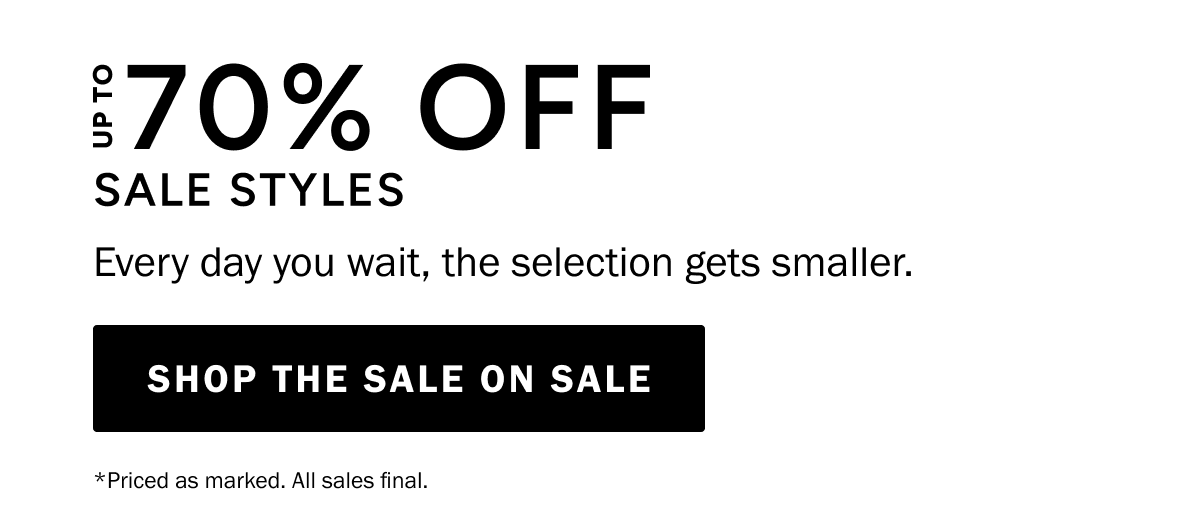
Task: Click the 'Every day you wait' tagline
Action: [503, 263]
